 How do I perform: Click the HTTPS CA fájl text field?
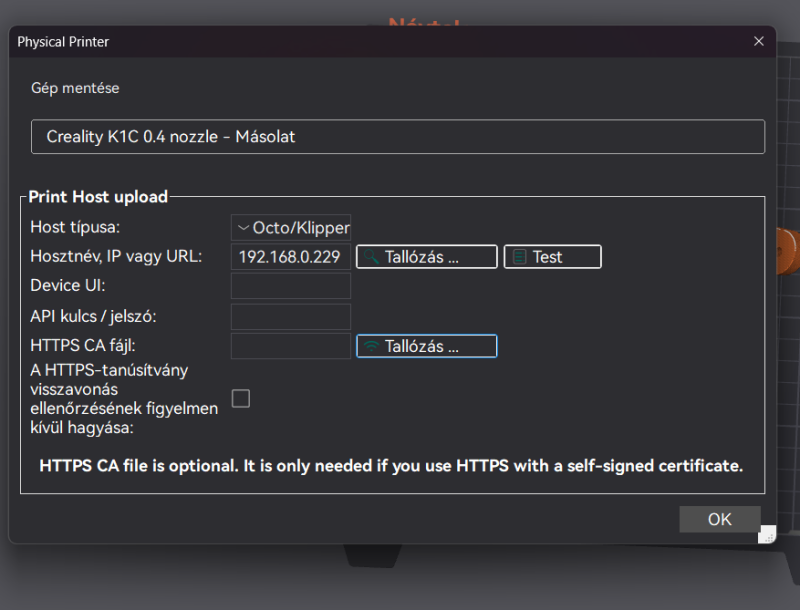pos(291,347)
